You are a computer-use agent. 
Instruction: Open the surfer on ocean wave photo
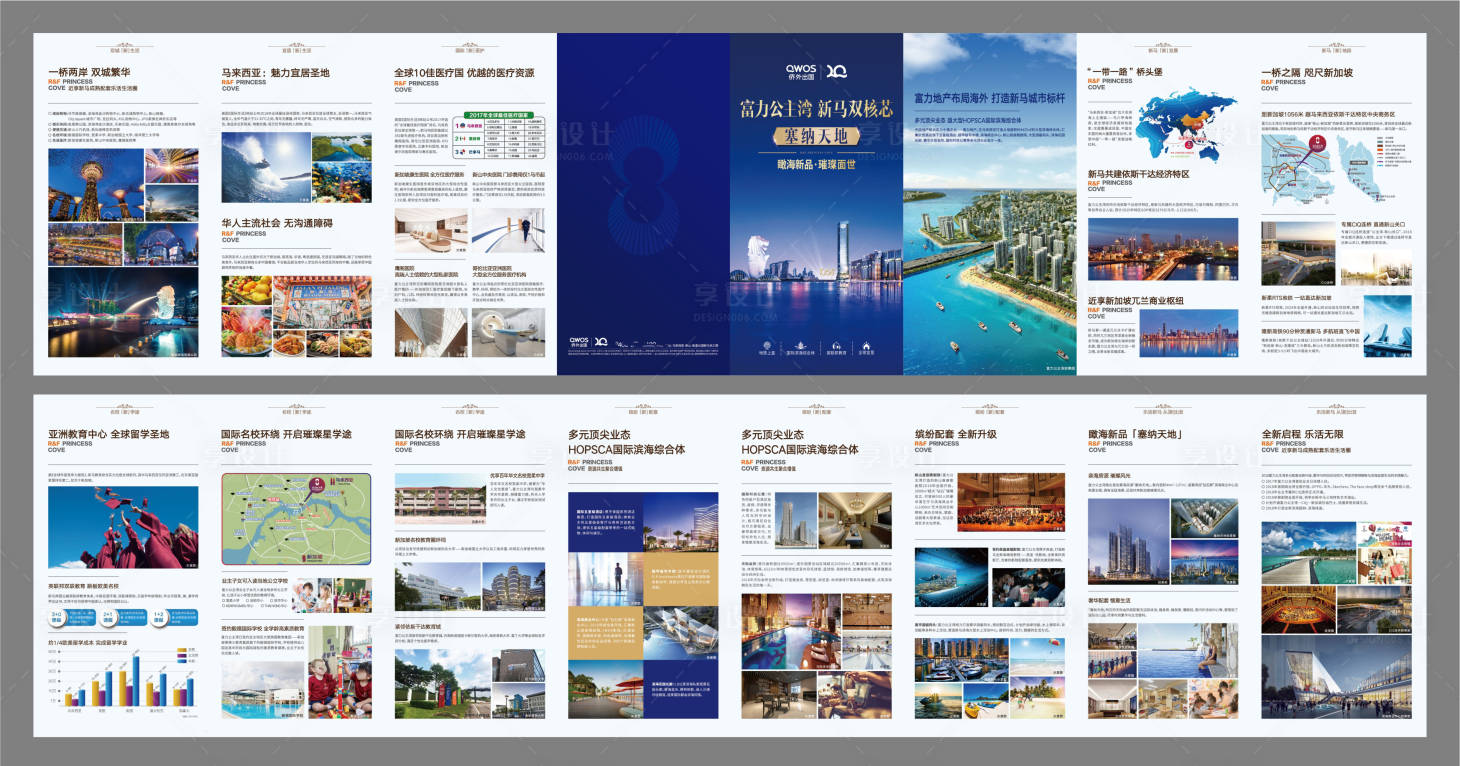(x=265, y=169)
